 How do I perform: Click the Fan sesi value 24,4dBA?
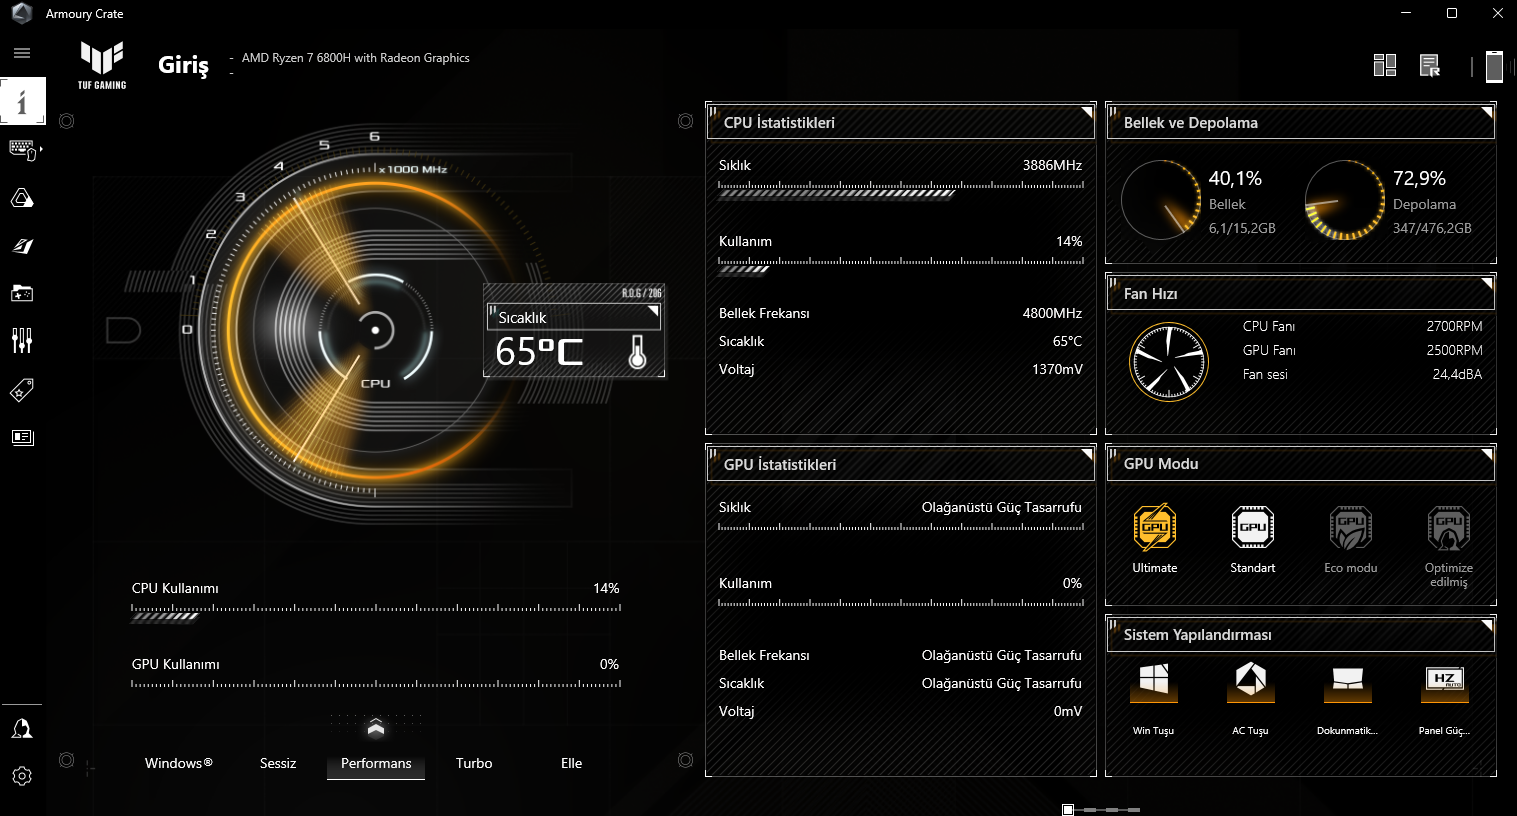tap(1457, 374)
